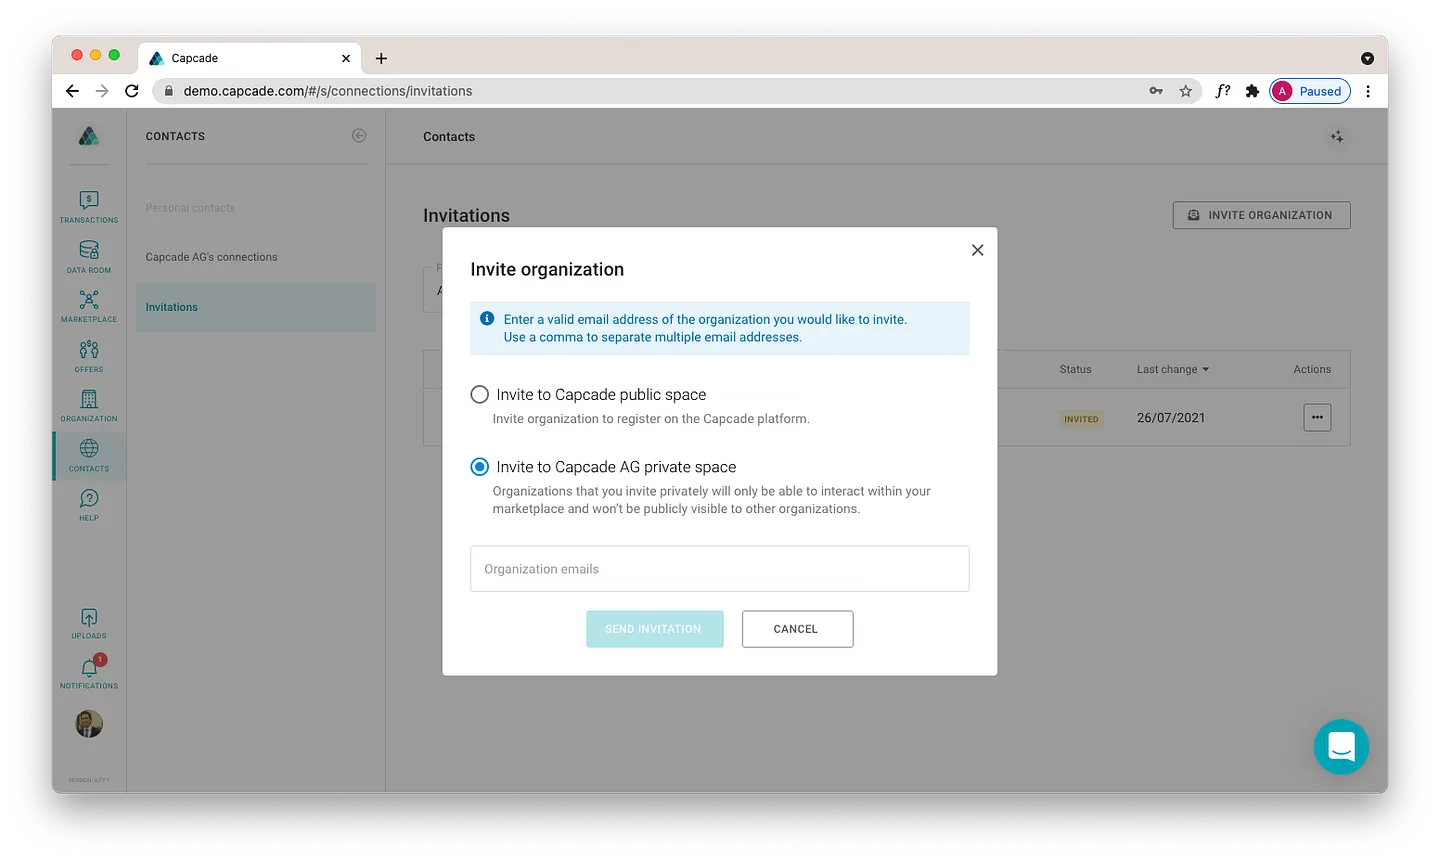Go to Marketplace in the sidebar

(89, 306)
